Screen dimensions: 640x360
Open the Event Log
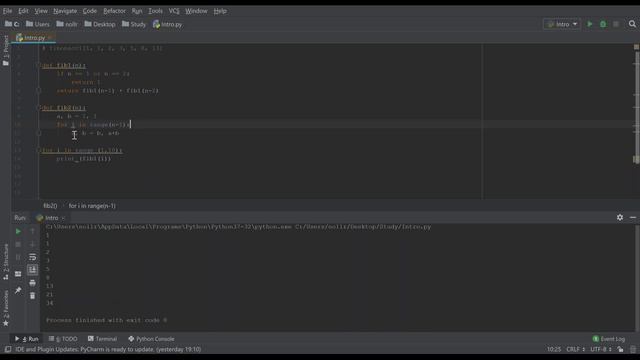point(609,339)
